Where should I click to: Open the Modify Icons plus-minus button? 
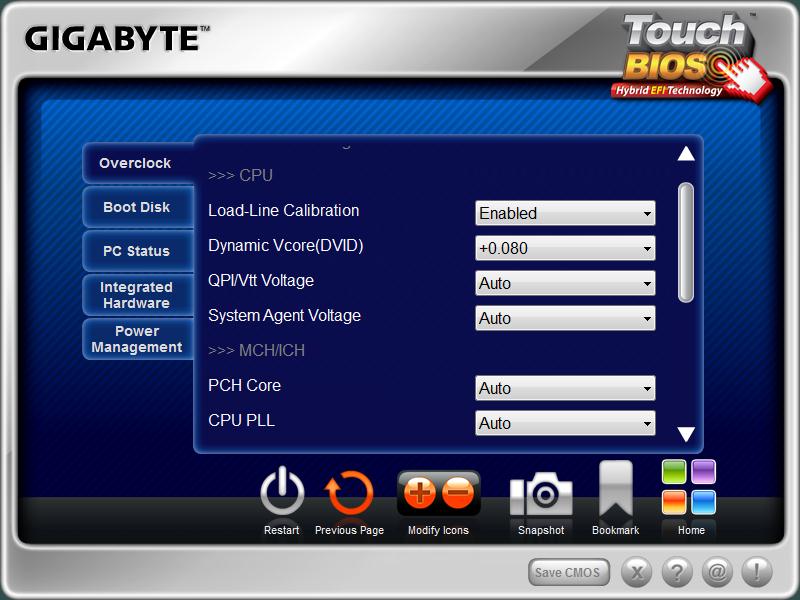click(x=438, y=494)
